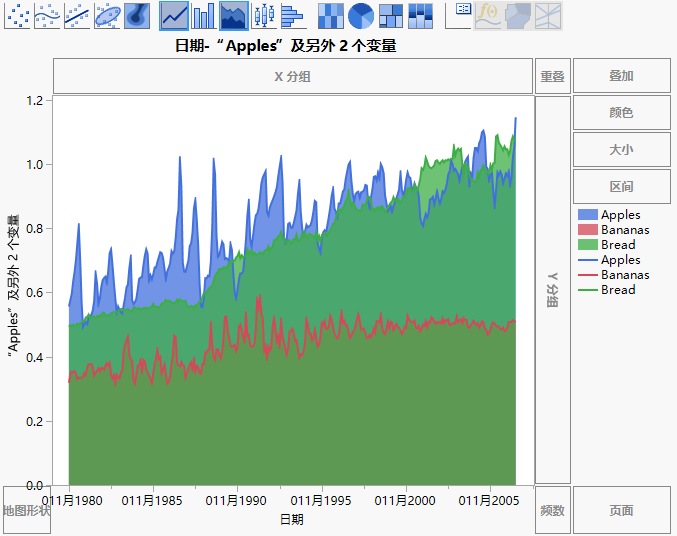
Task: Select the Treemap element icon
Action: tap(391, 15)
